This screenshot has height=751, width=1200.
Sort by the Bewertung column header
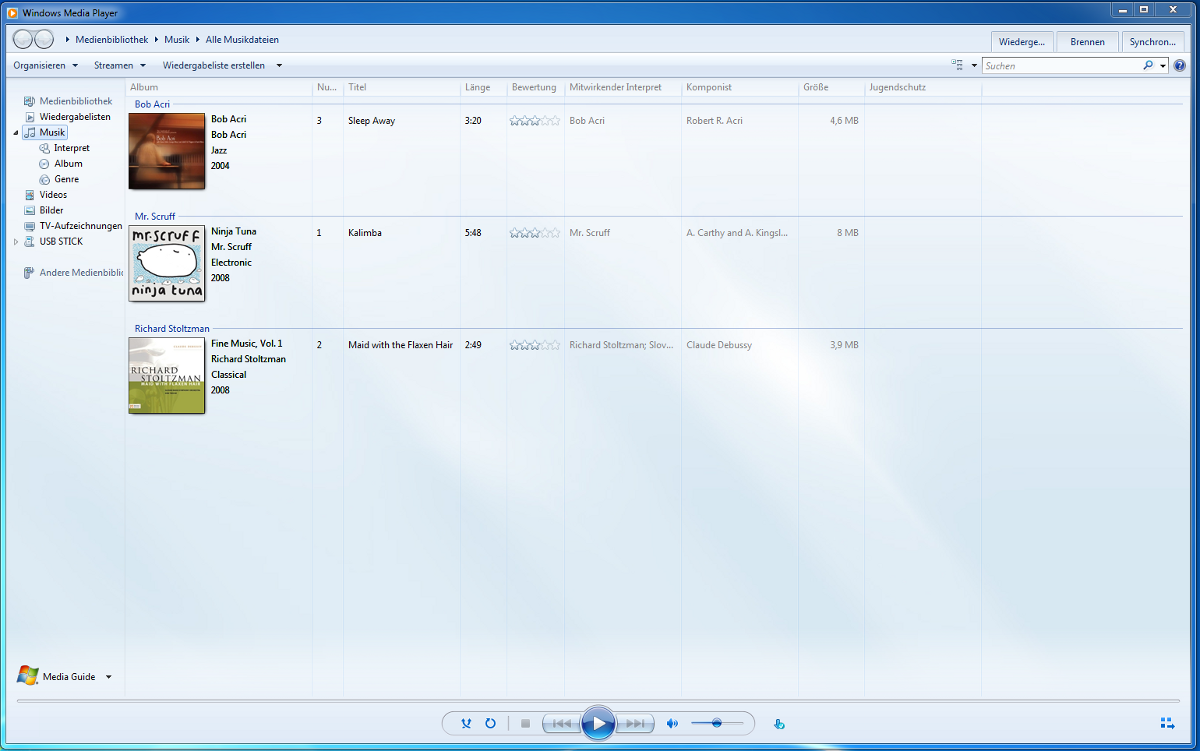[x=536, y=87]
